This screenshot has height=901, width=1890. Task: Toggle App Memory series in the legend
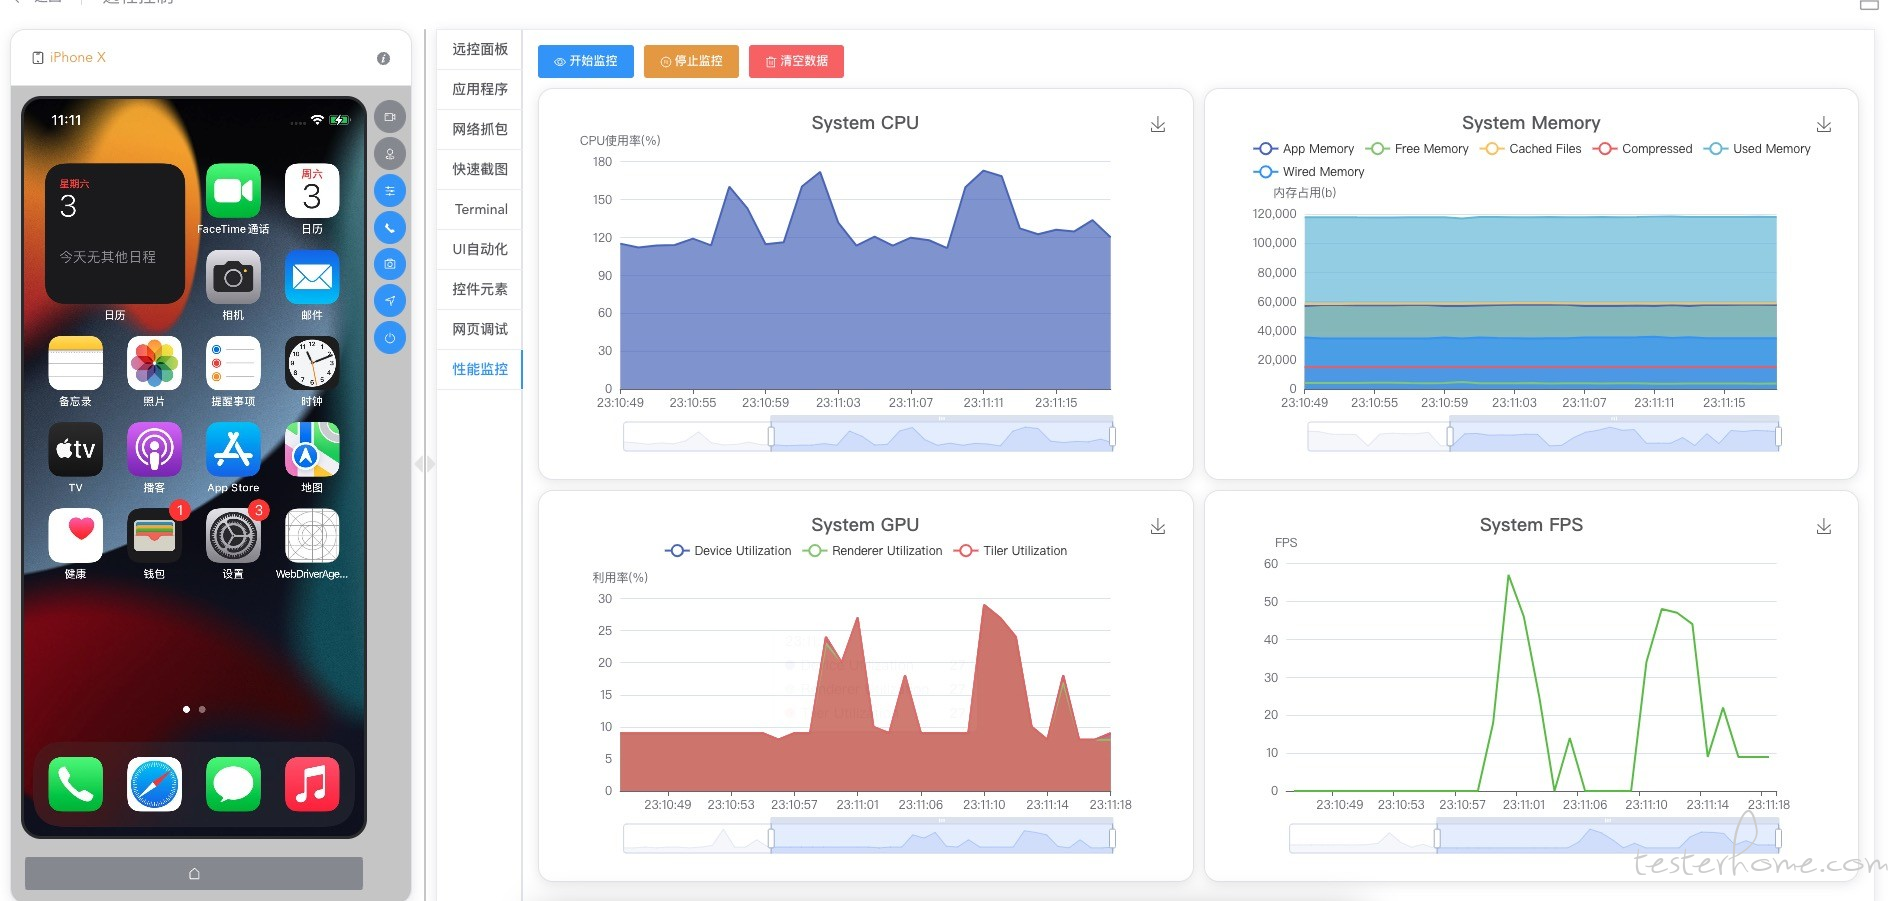(x=1304, y=149)
